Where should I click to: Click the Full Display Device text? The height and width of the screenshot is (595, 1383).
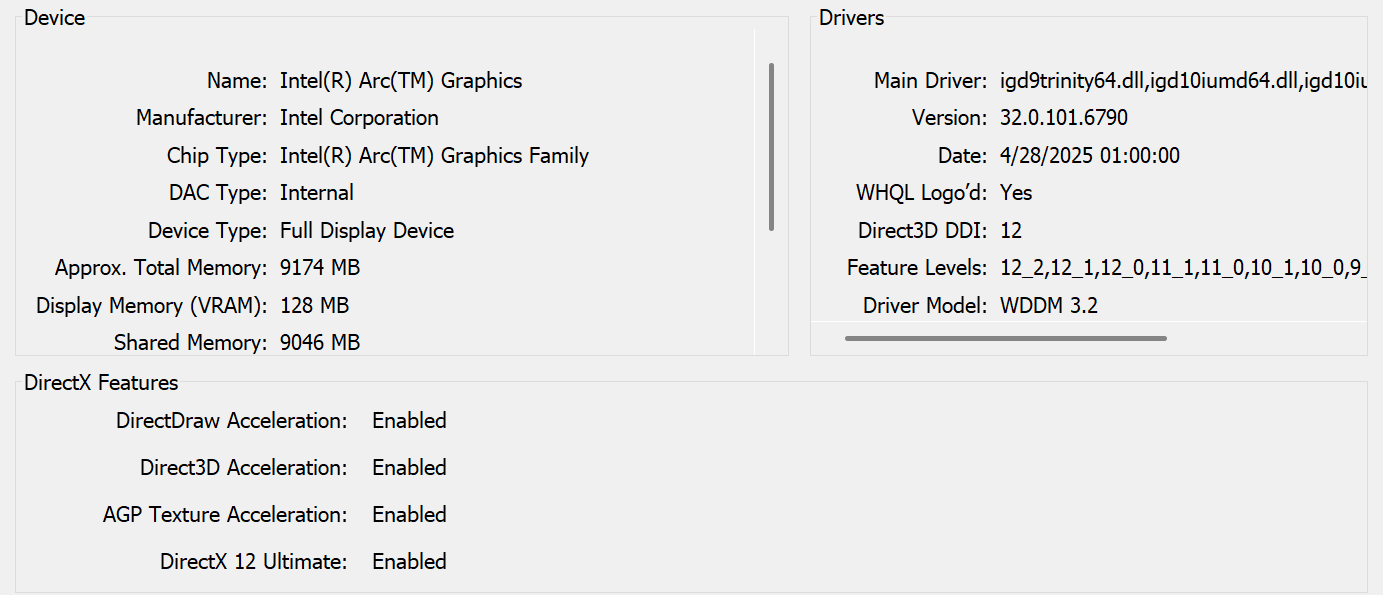[x=367, y=231]
